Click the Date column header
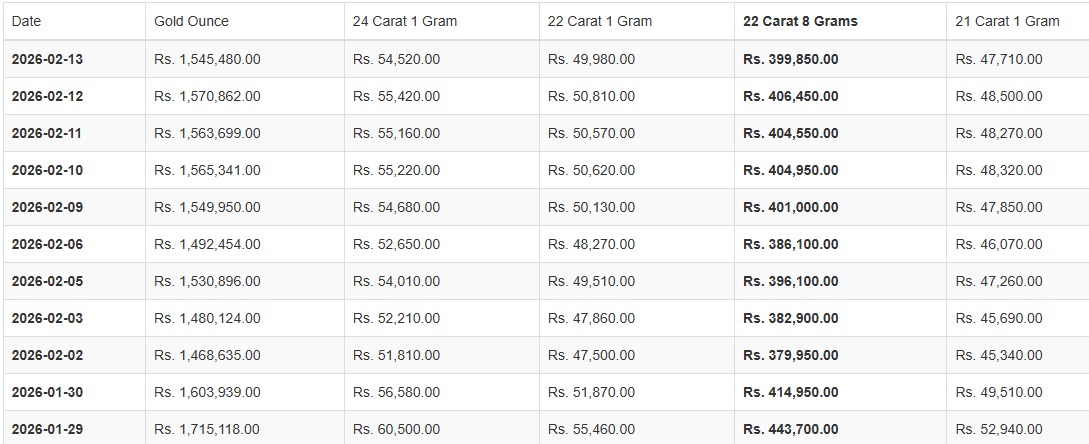 coord(27,21)
